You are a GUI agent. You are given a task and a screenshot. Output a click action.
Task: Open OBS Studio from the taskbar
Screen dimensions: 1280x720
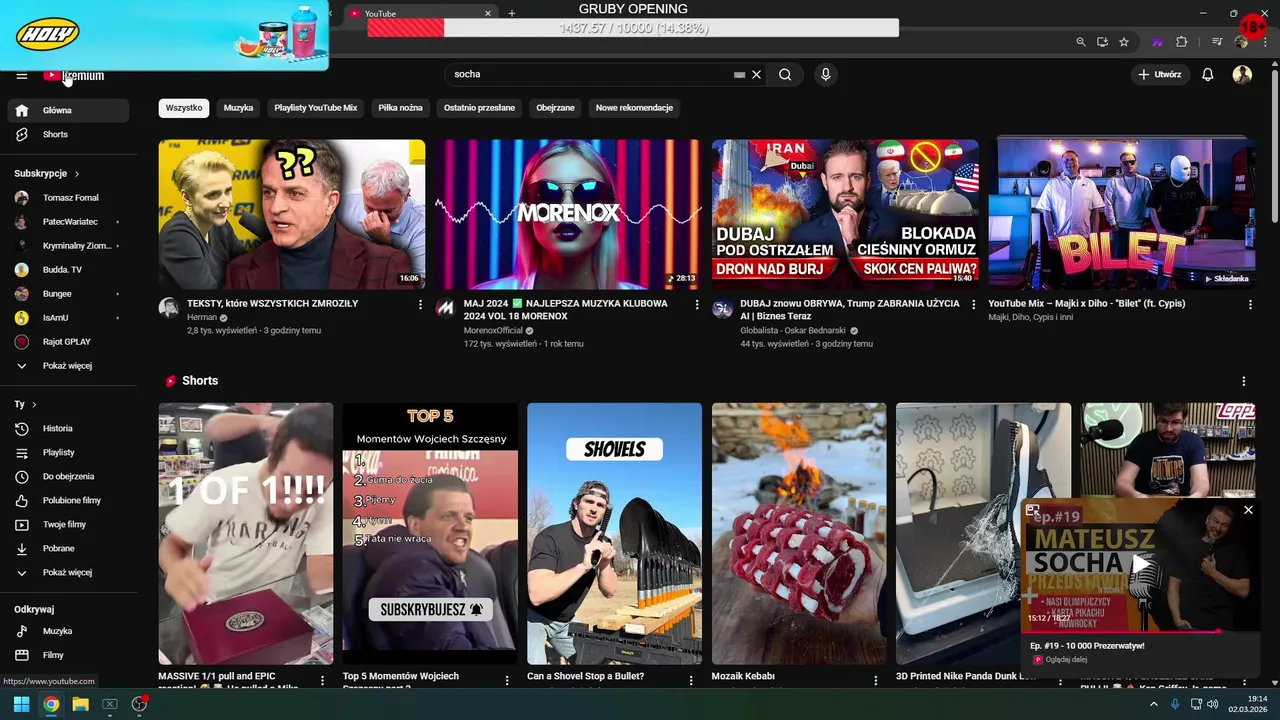pyautogui.click(x=139, y=704)
